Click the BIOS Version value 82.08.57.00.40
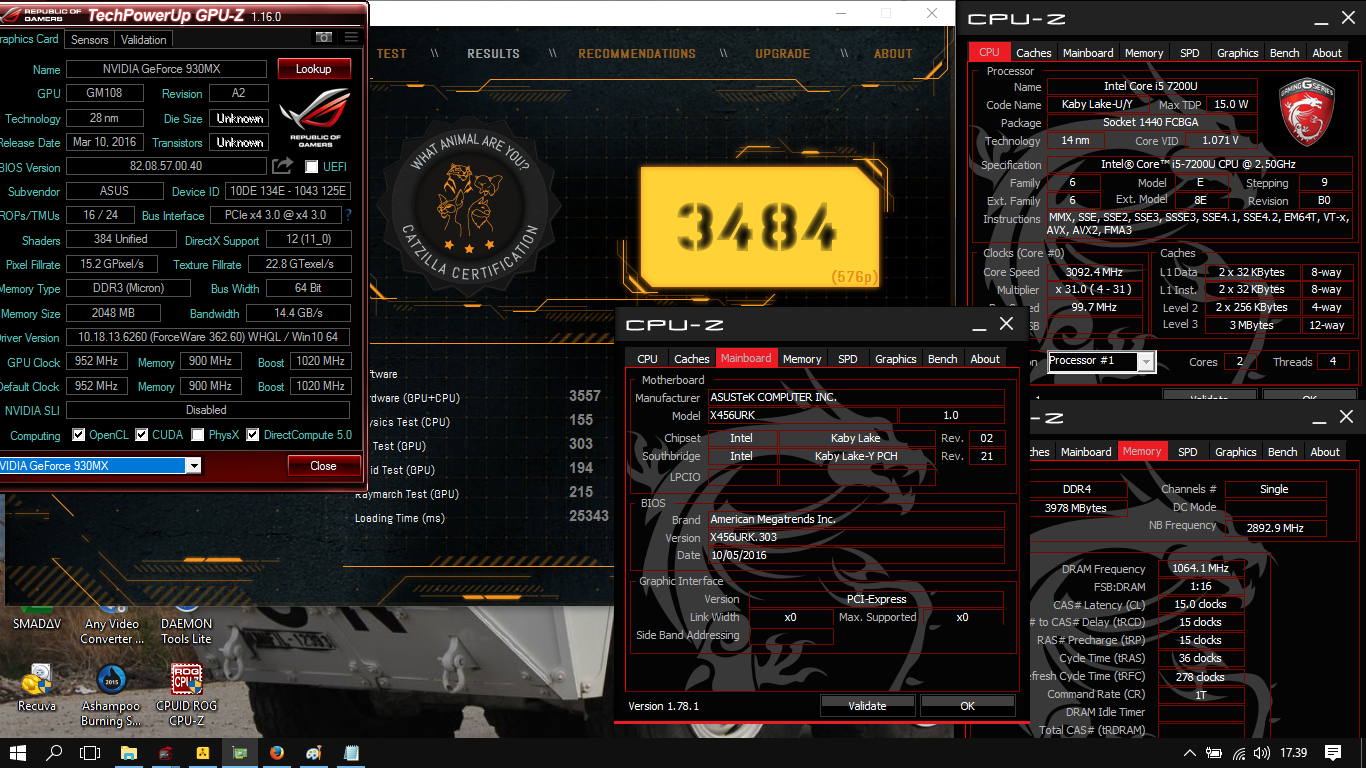 coord(166,167)
